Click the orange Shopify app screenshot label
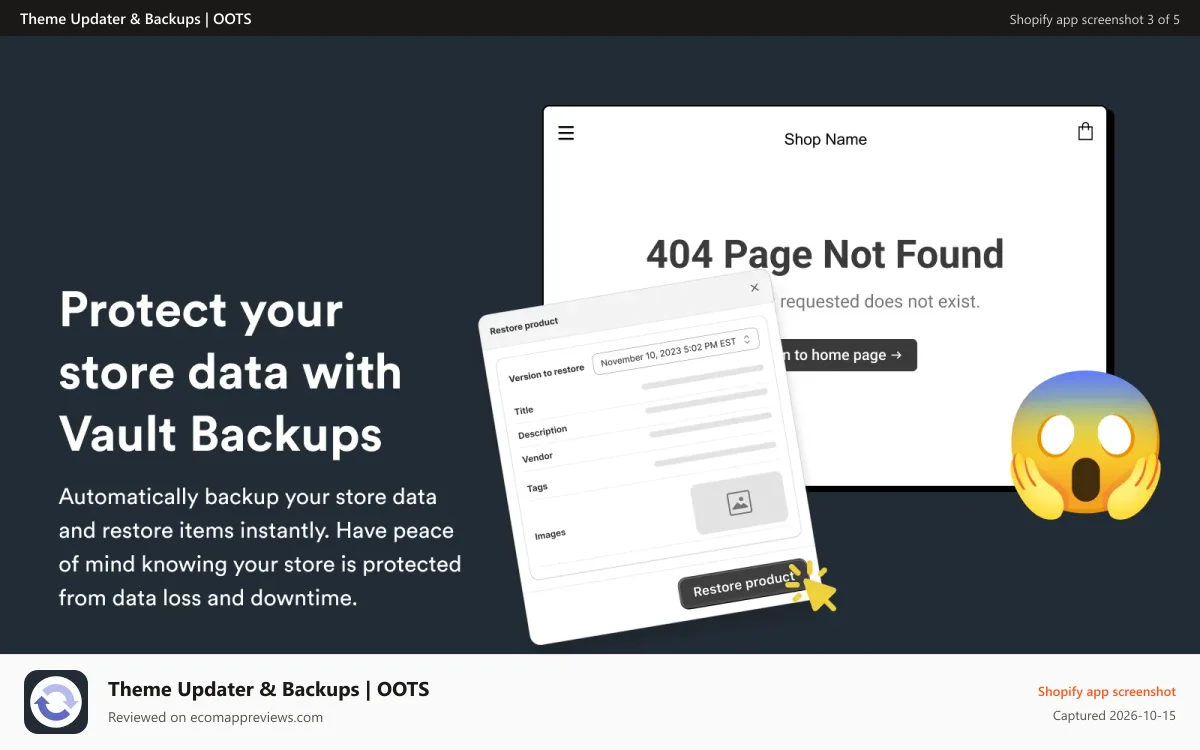1200x750 pixels. pyautogui.click(x=1106, y=691)
